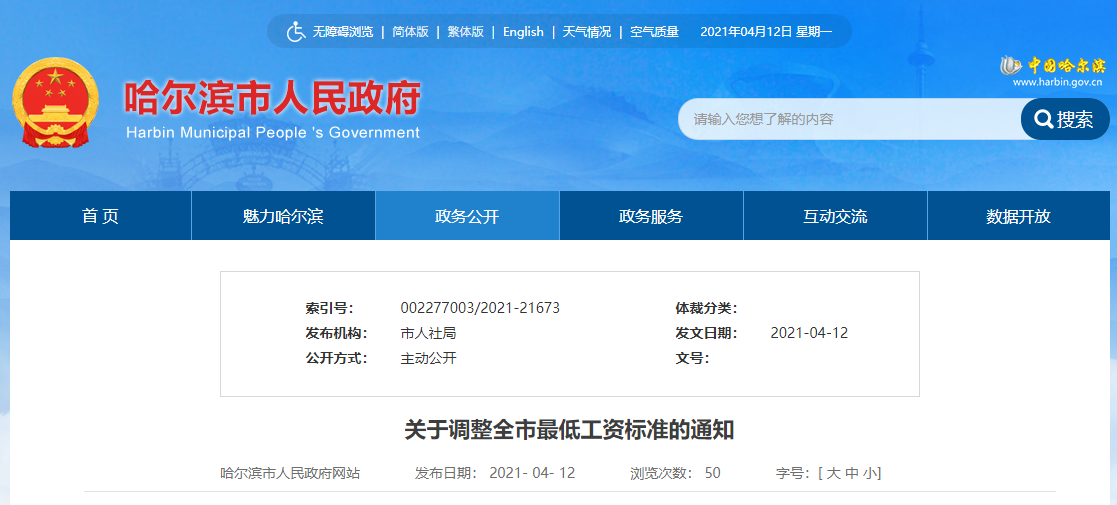Open 魅力哈尔滨 navigation tab

click(x=283, y=216)
